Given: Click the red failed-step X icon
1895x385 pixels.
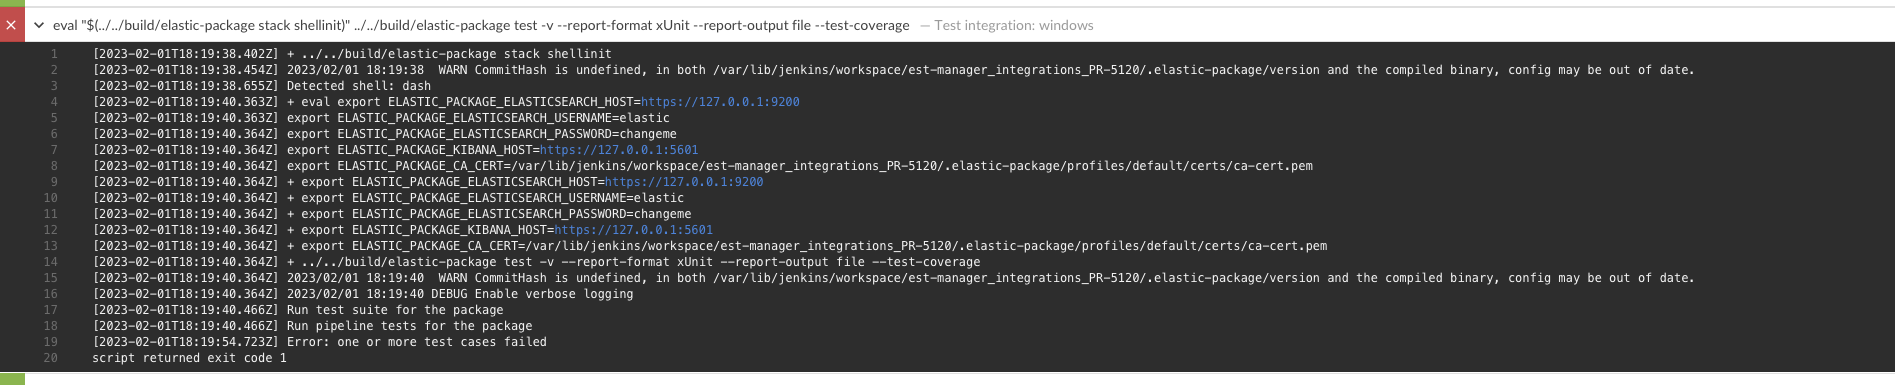Looking at the screenshot, I should [11, 25].
